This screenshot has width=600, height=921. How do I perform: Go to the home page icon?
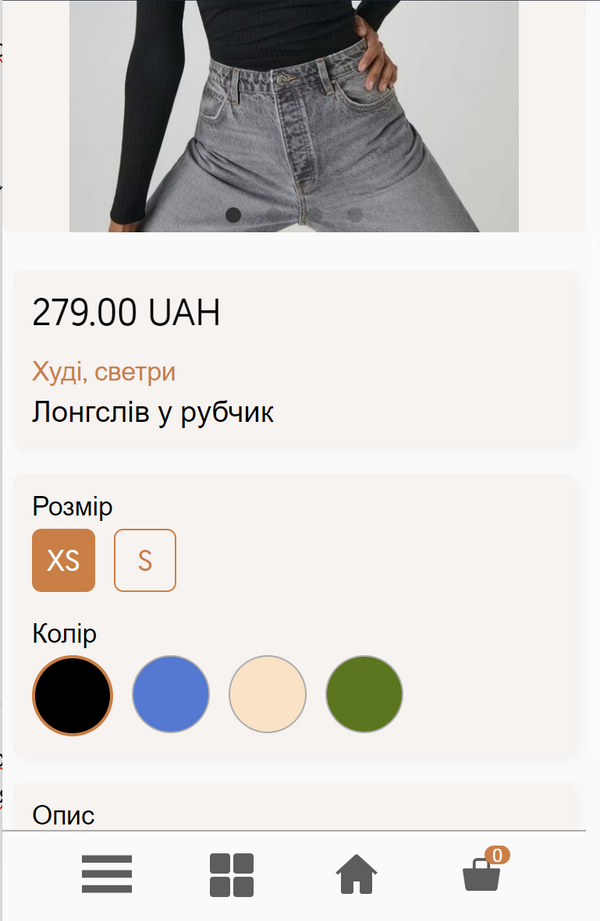tap(356, 874)
